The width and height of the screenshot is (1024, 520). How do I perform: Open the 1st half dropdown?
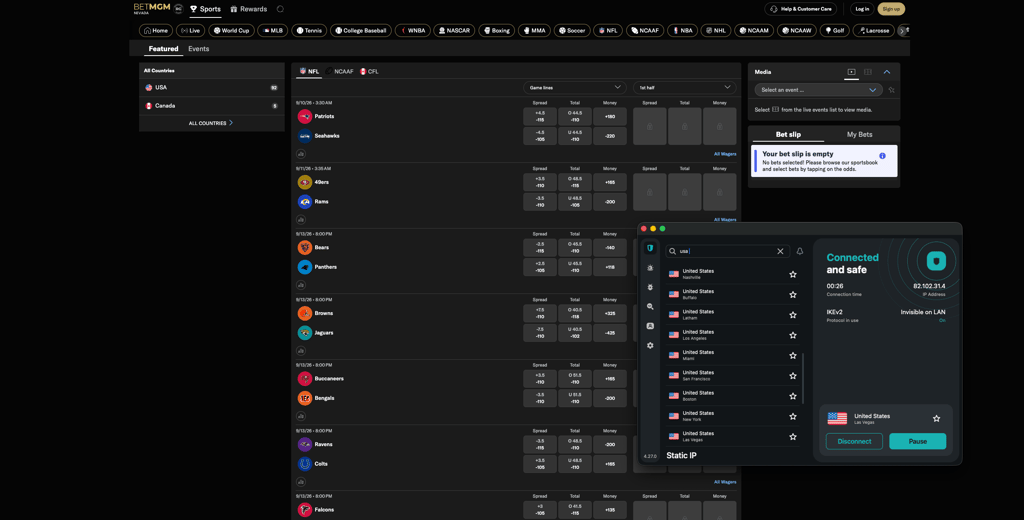[x=684, y=88]
